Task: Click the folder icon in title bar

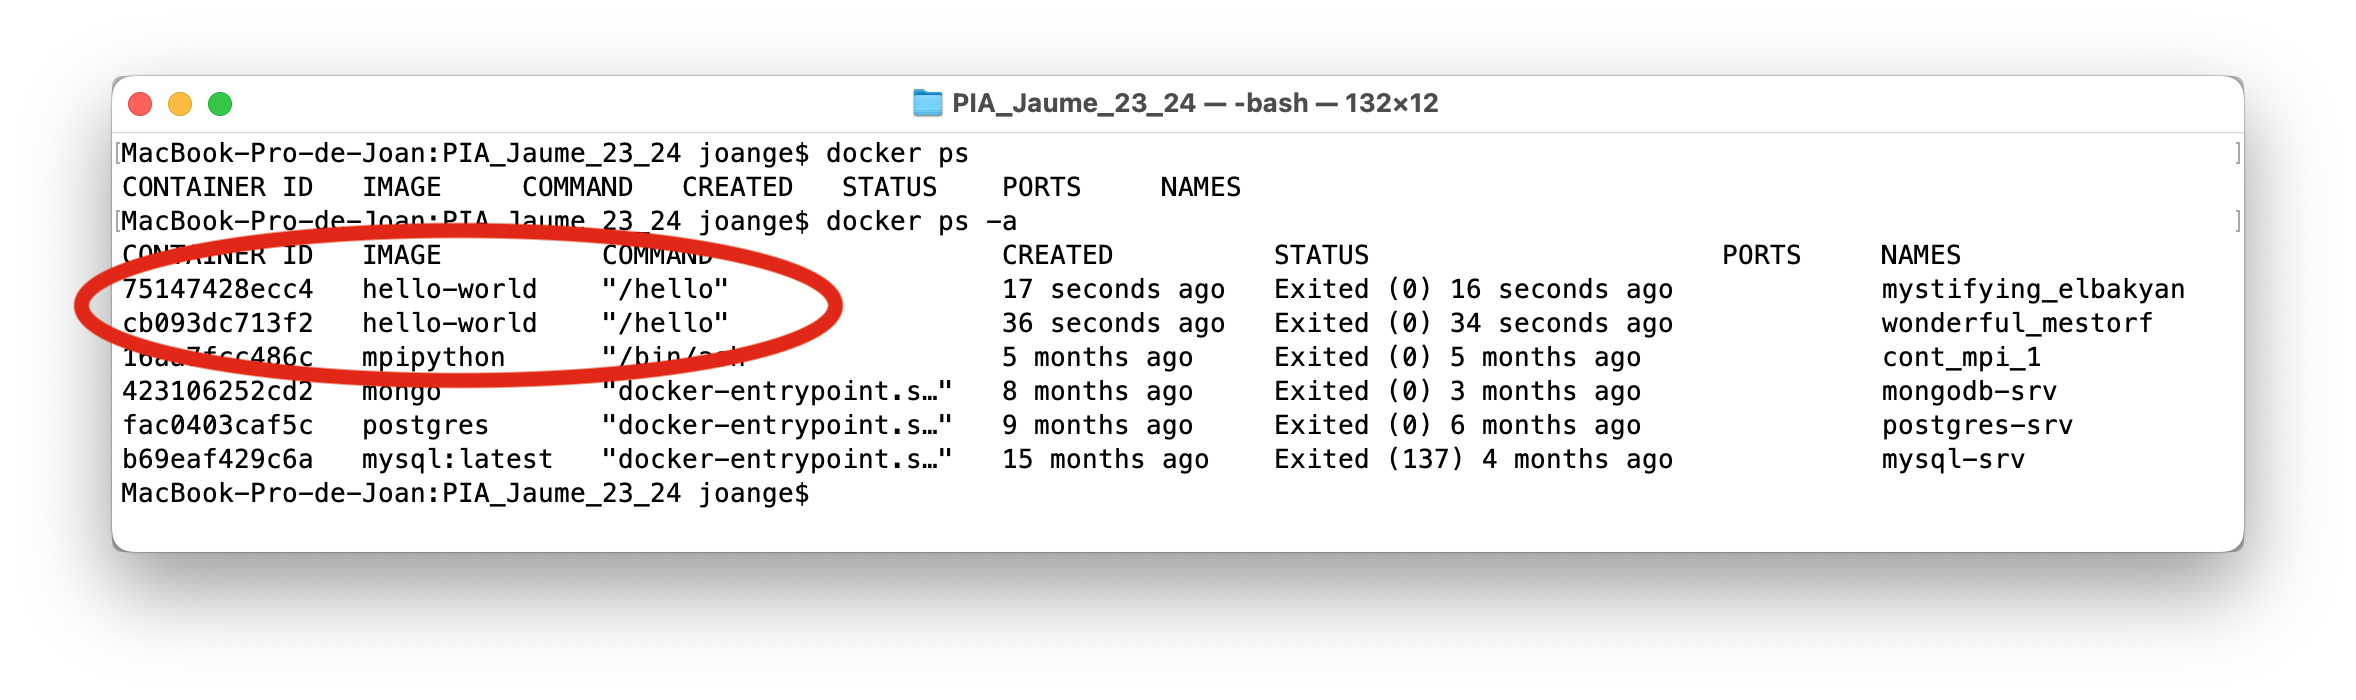Action: [926, 101]
